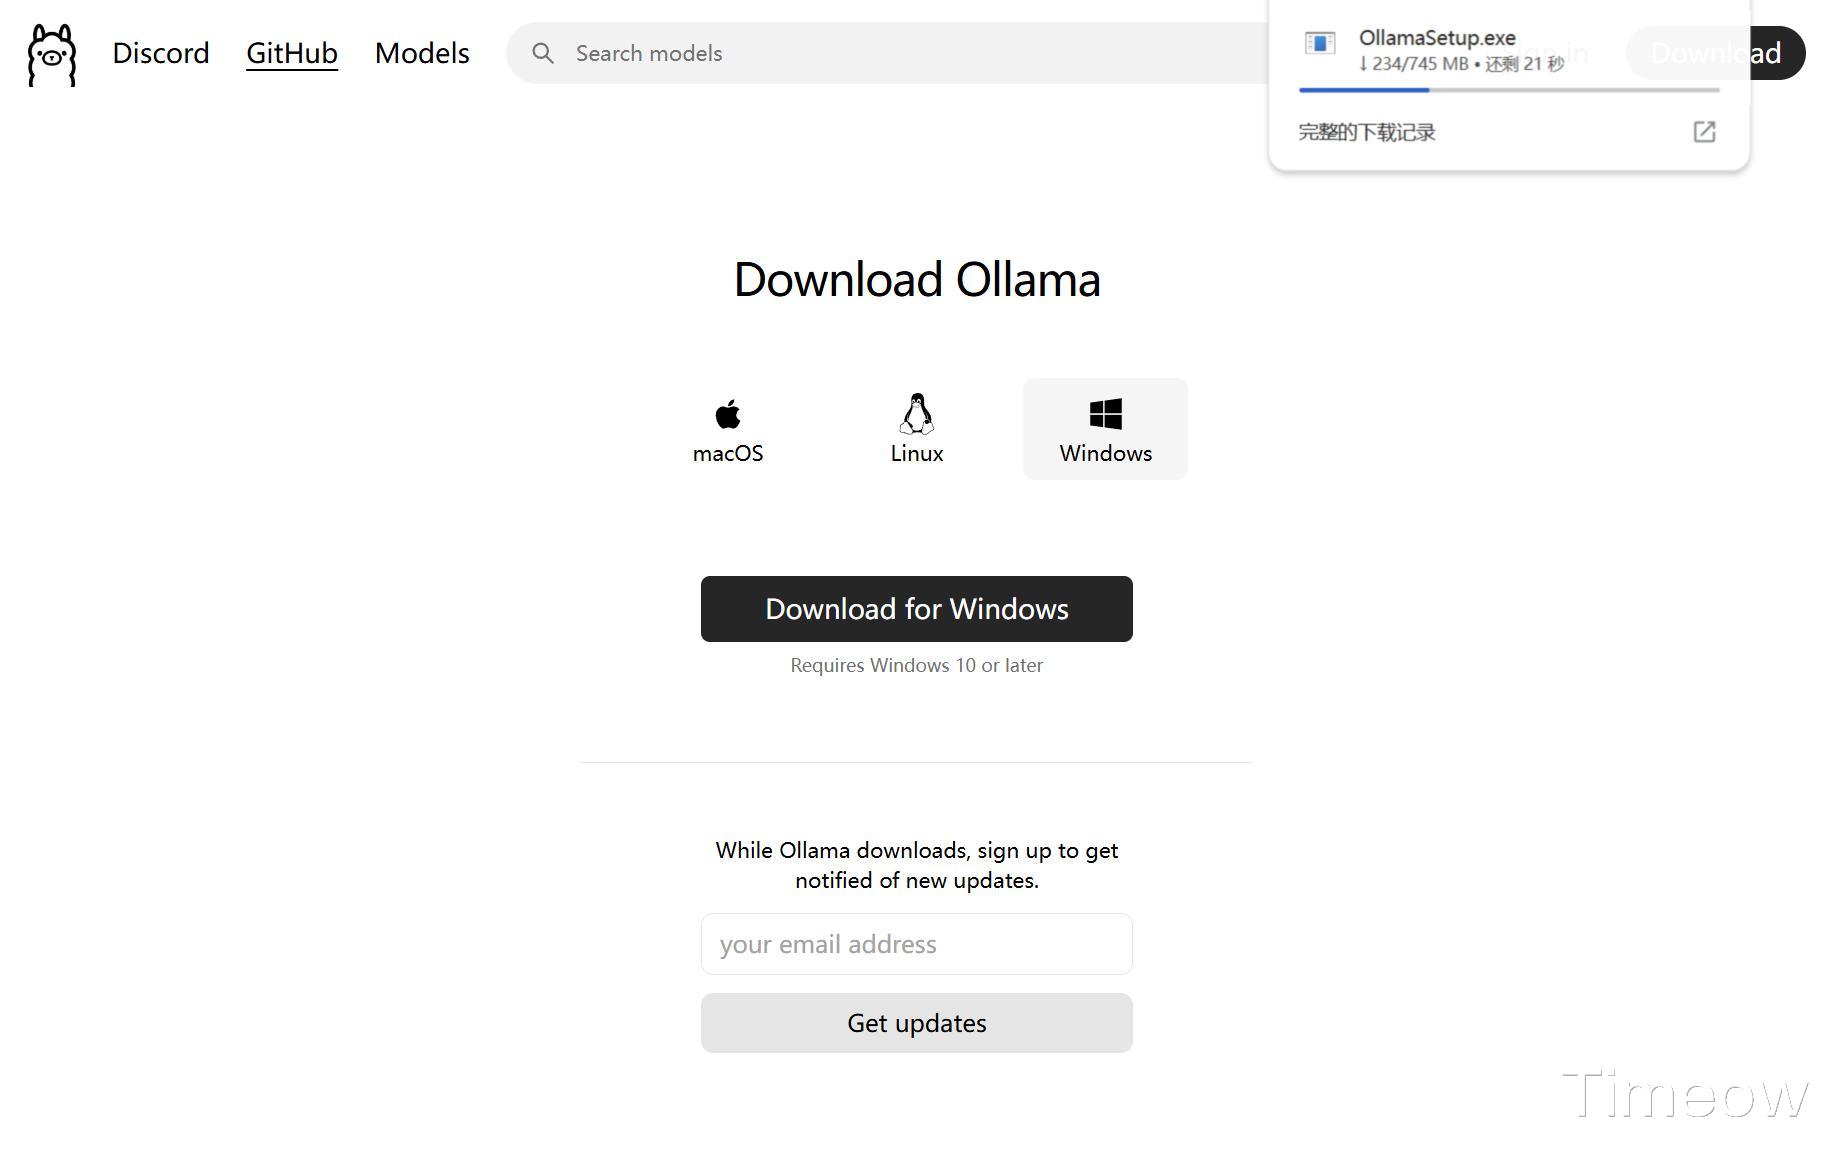Open the Discord link
Viewport: 1838px width, 1160px height.
click(x=161, y=53)
